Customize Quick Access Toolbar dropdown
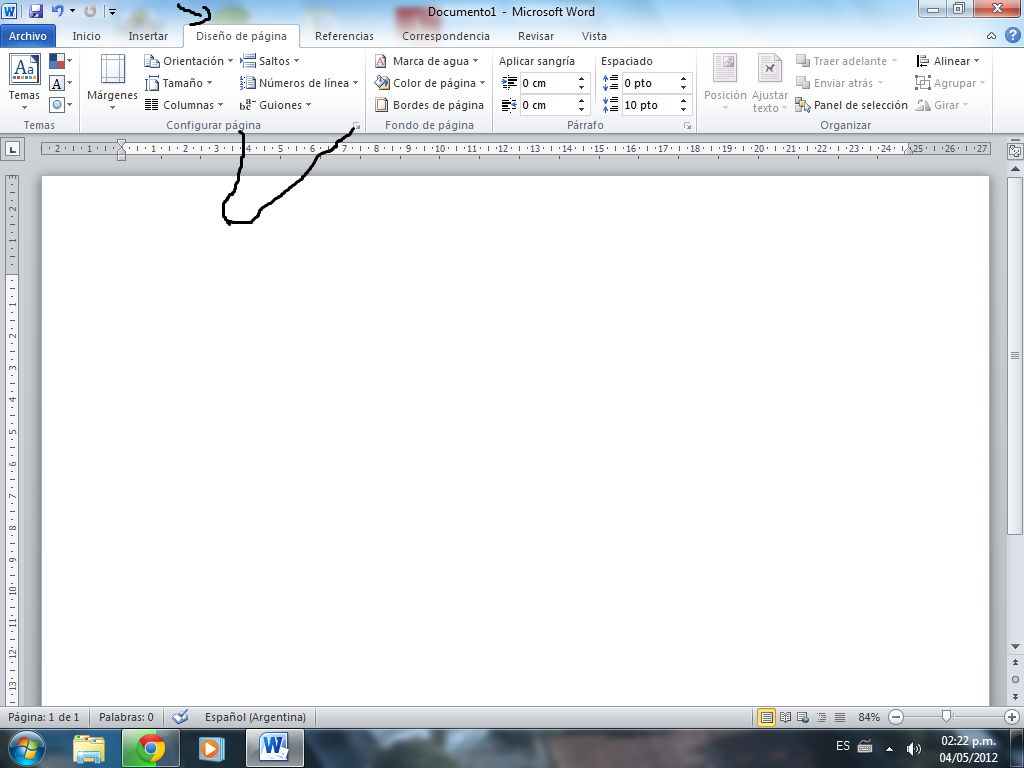 point(112,12)
